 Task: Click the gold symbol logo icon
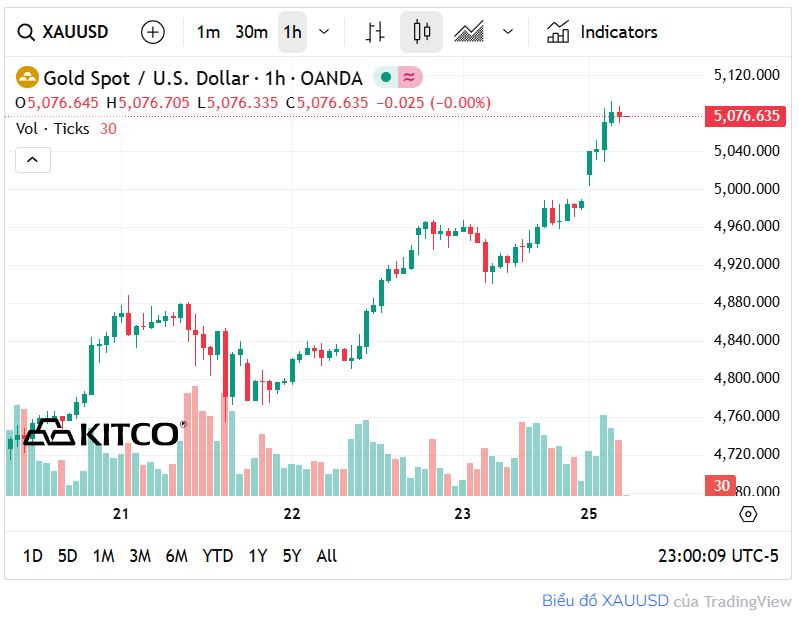tap(27, 77)
